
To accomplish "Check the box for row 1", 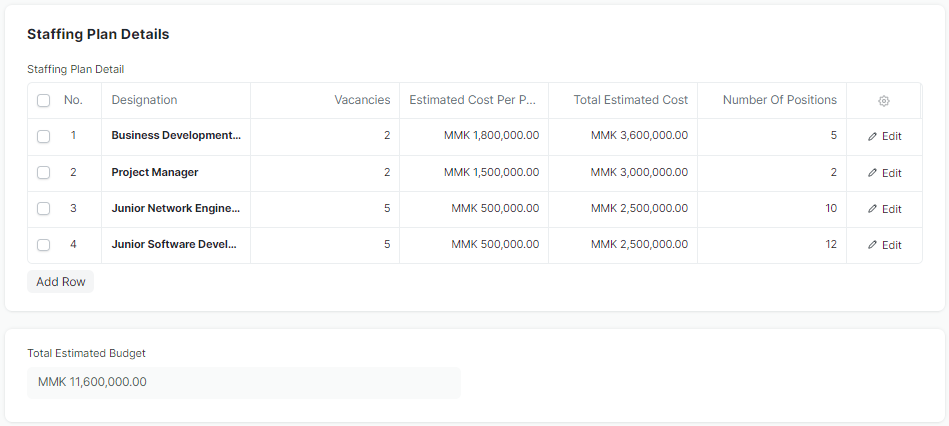I will [x=44, y=137].
